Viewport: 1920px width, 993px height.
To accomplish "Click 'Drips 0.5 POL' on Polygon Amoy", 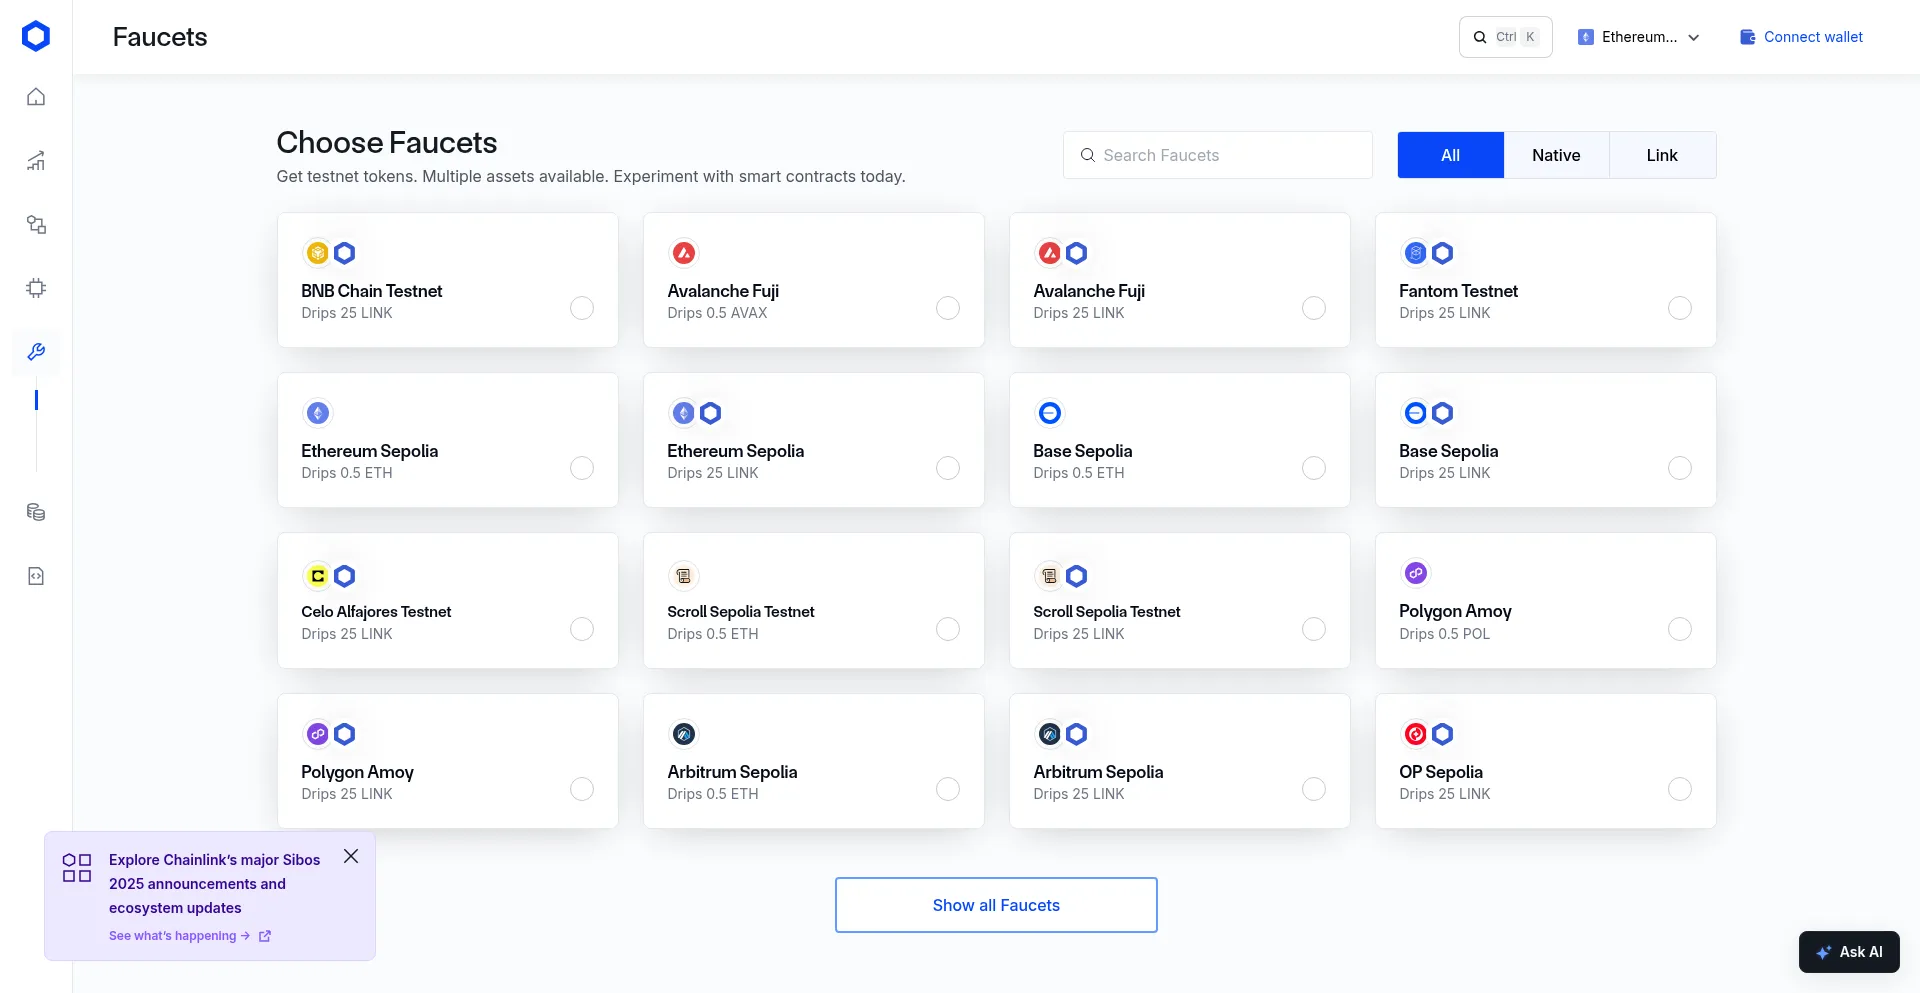I will coord(1444,634).
